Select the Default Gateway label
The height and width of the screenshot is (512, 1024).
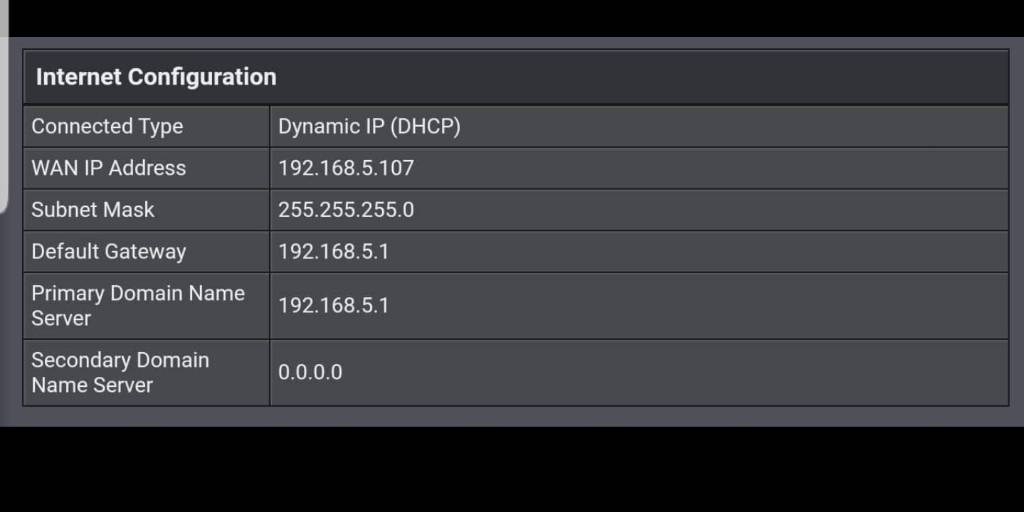coord(109,252)
